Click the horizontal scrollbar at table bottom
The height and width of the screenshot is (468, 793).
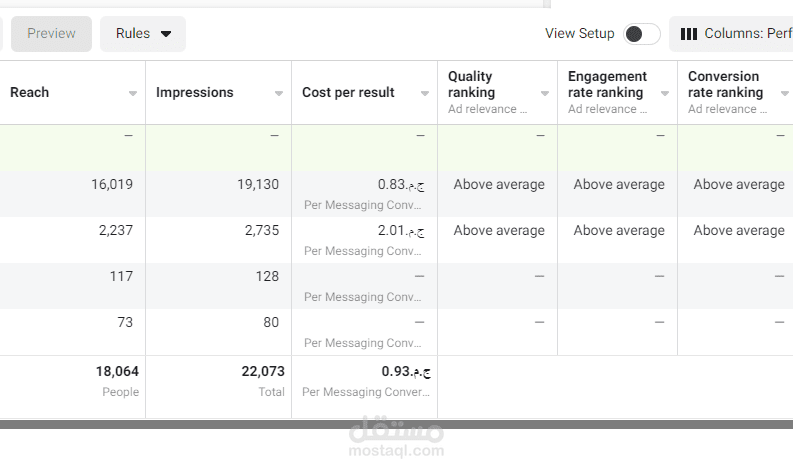click(x=396, y=424)
